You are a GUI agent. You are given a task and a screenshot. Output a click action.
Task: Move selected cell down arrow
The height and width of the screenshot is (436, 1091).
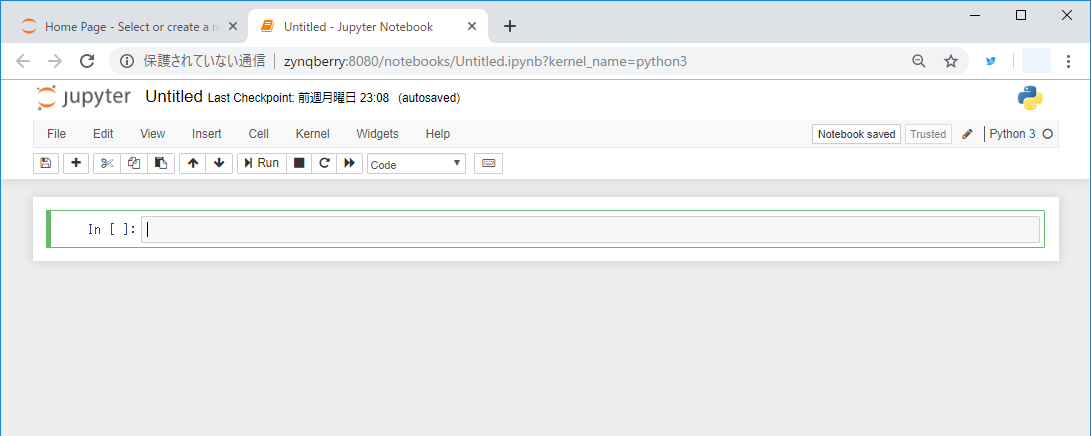219,163
